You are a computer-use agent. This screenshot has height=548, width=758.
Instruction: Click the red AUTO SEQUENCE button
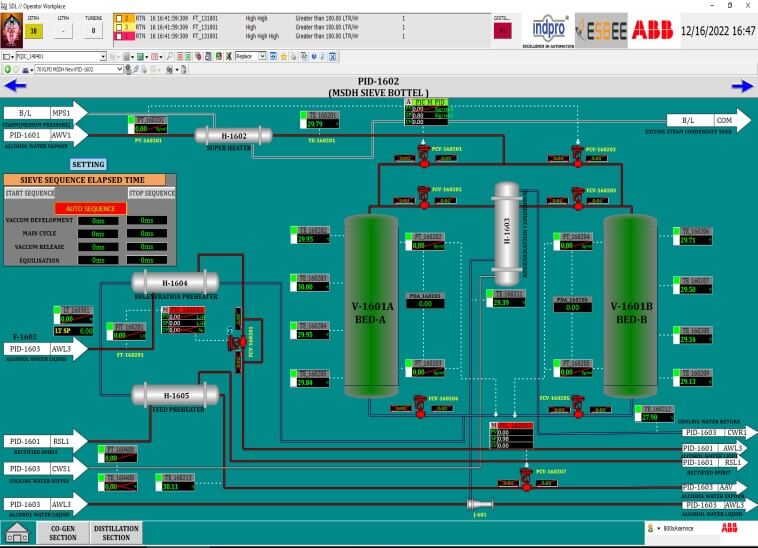pyautogui.click(x=90, y=208)
